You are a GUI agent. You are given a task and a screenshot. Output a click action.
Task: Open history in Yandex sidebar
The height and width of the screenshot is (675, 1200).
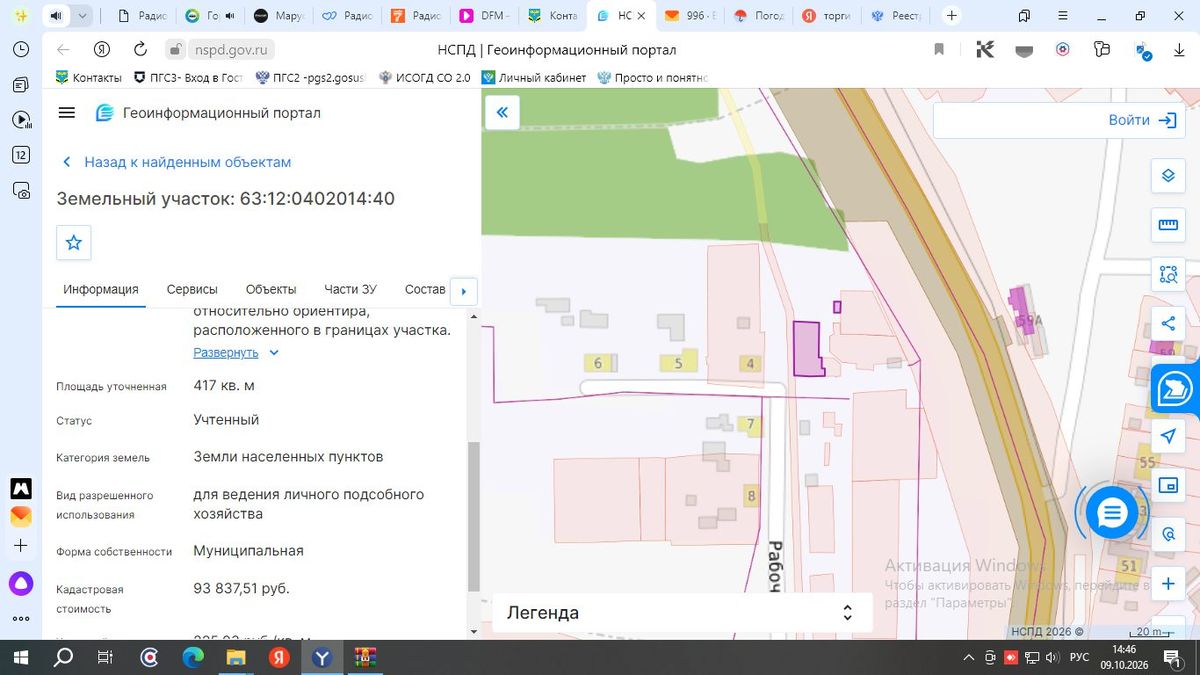21,49
